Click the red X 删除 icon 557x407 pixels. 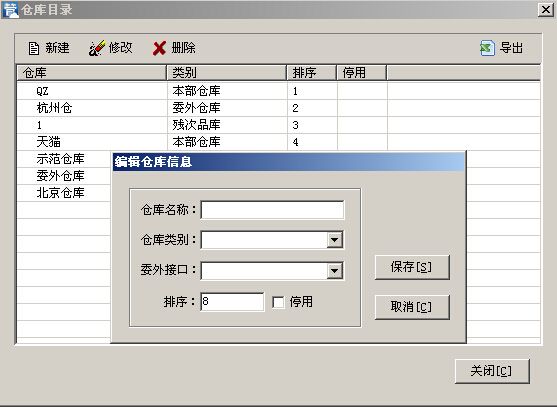(x=159, y=48)
